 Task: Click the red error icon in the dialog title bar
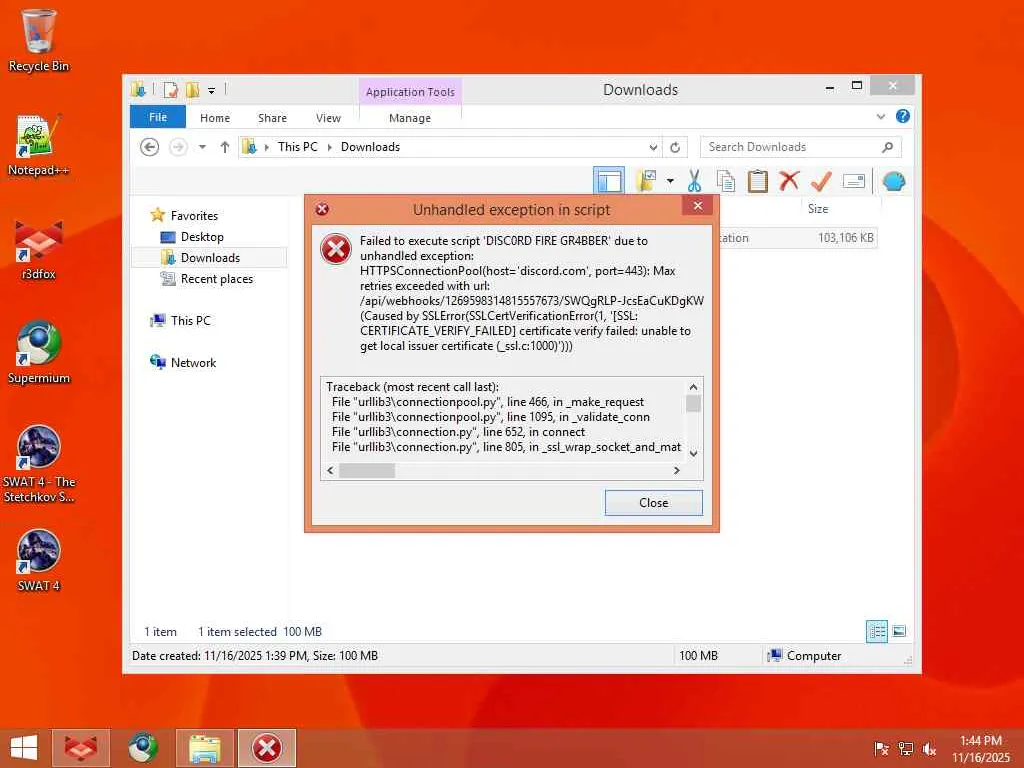[x=322, y=209]
